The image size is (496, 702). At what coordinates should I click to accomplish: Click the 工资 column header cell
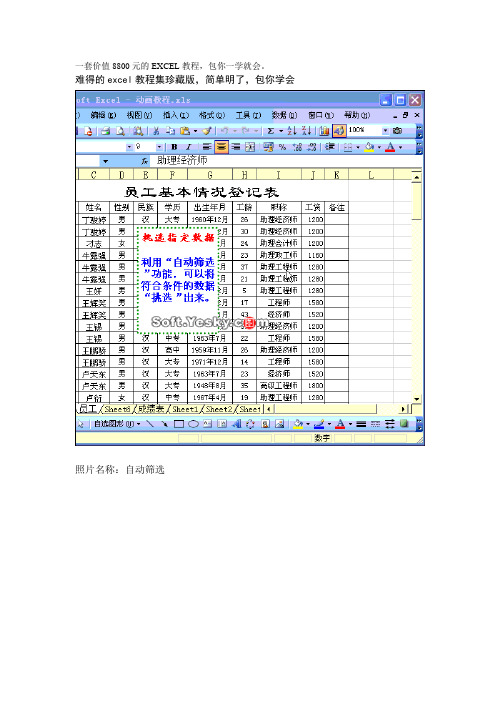[x=312, y=207]
